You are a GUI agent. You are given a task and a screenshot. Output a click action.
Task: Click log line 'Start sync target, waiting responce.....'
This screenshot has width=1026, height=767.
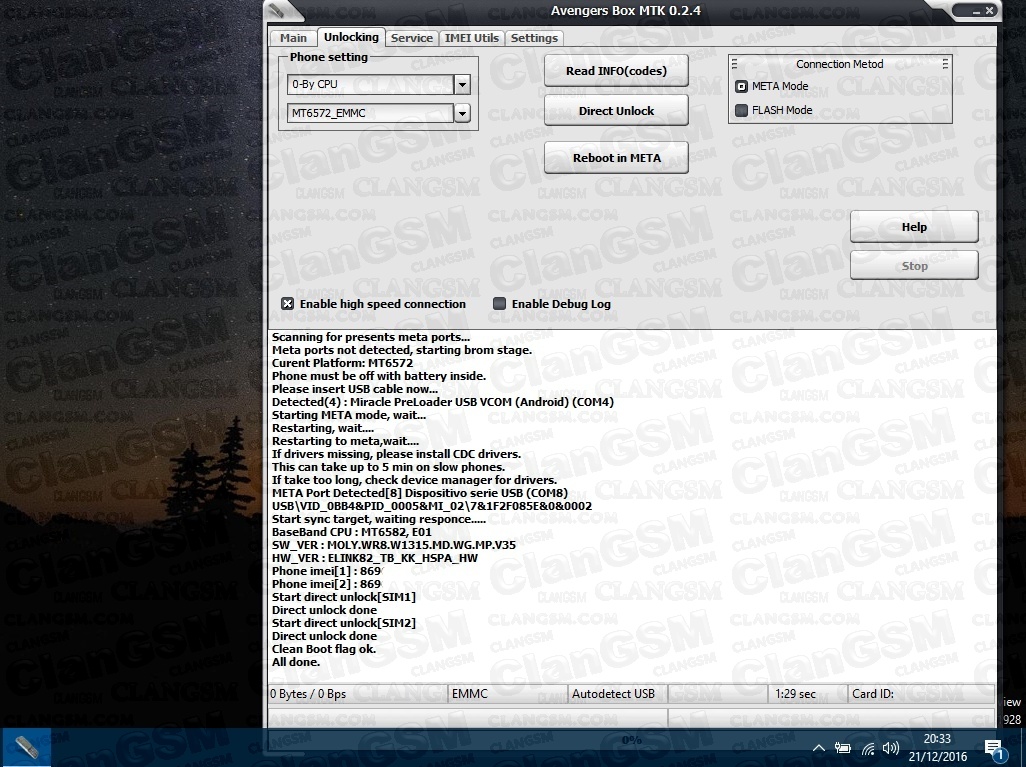pos(379,519)
